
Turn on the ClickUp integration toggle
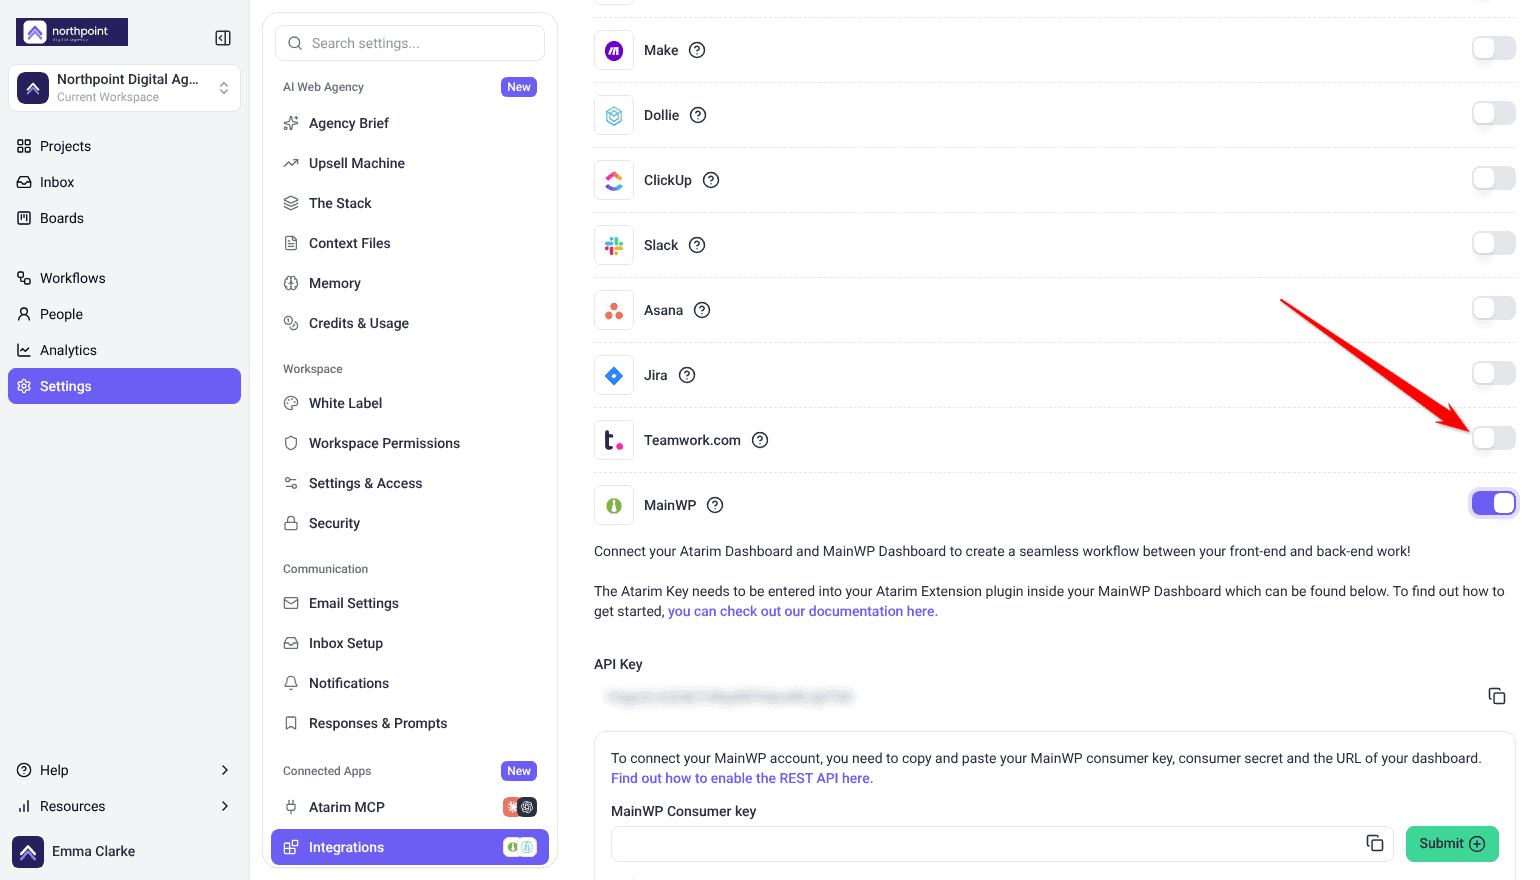1494,178
